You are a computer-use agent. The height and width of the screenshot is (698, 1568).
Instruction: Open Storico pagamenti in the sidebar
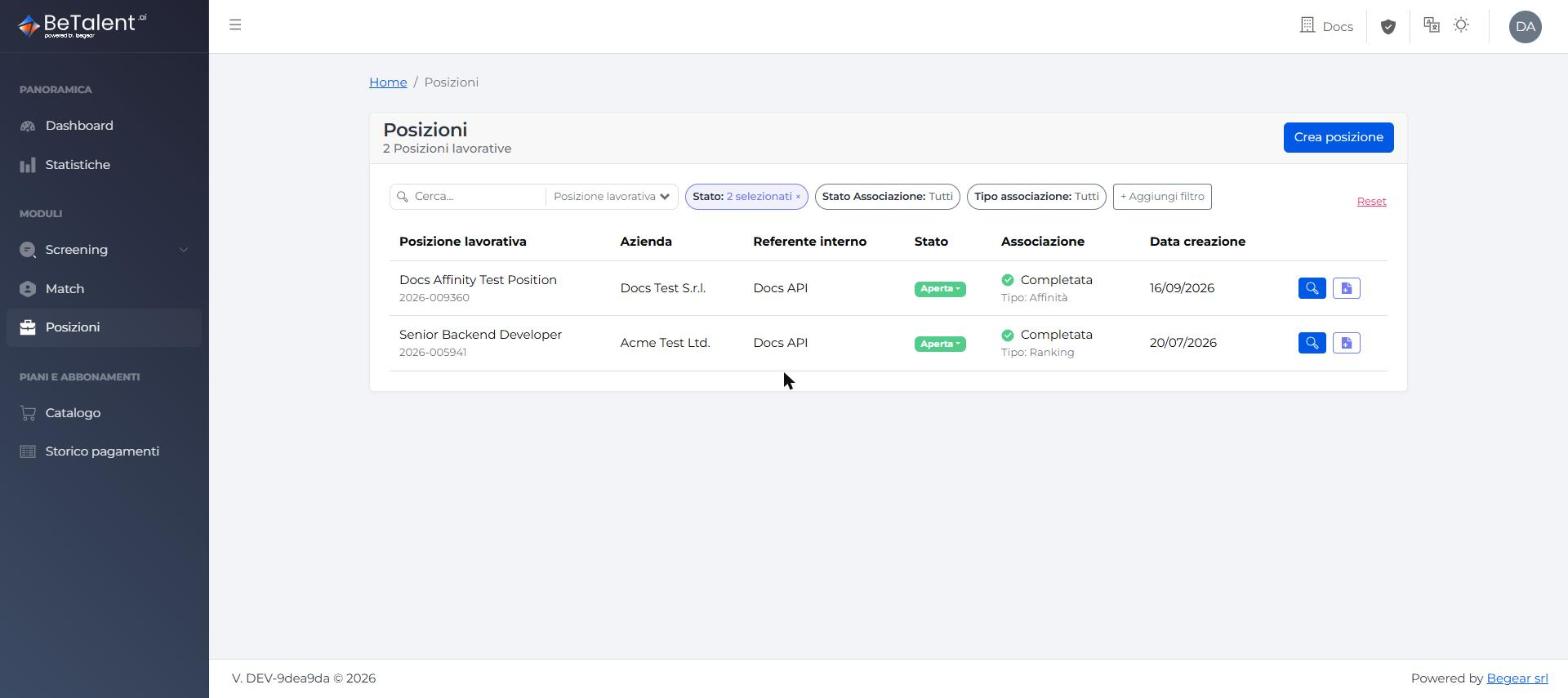click(x=104, y=452)
